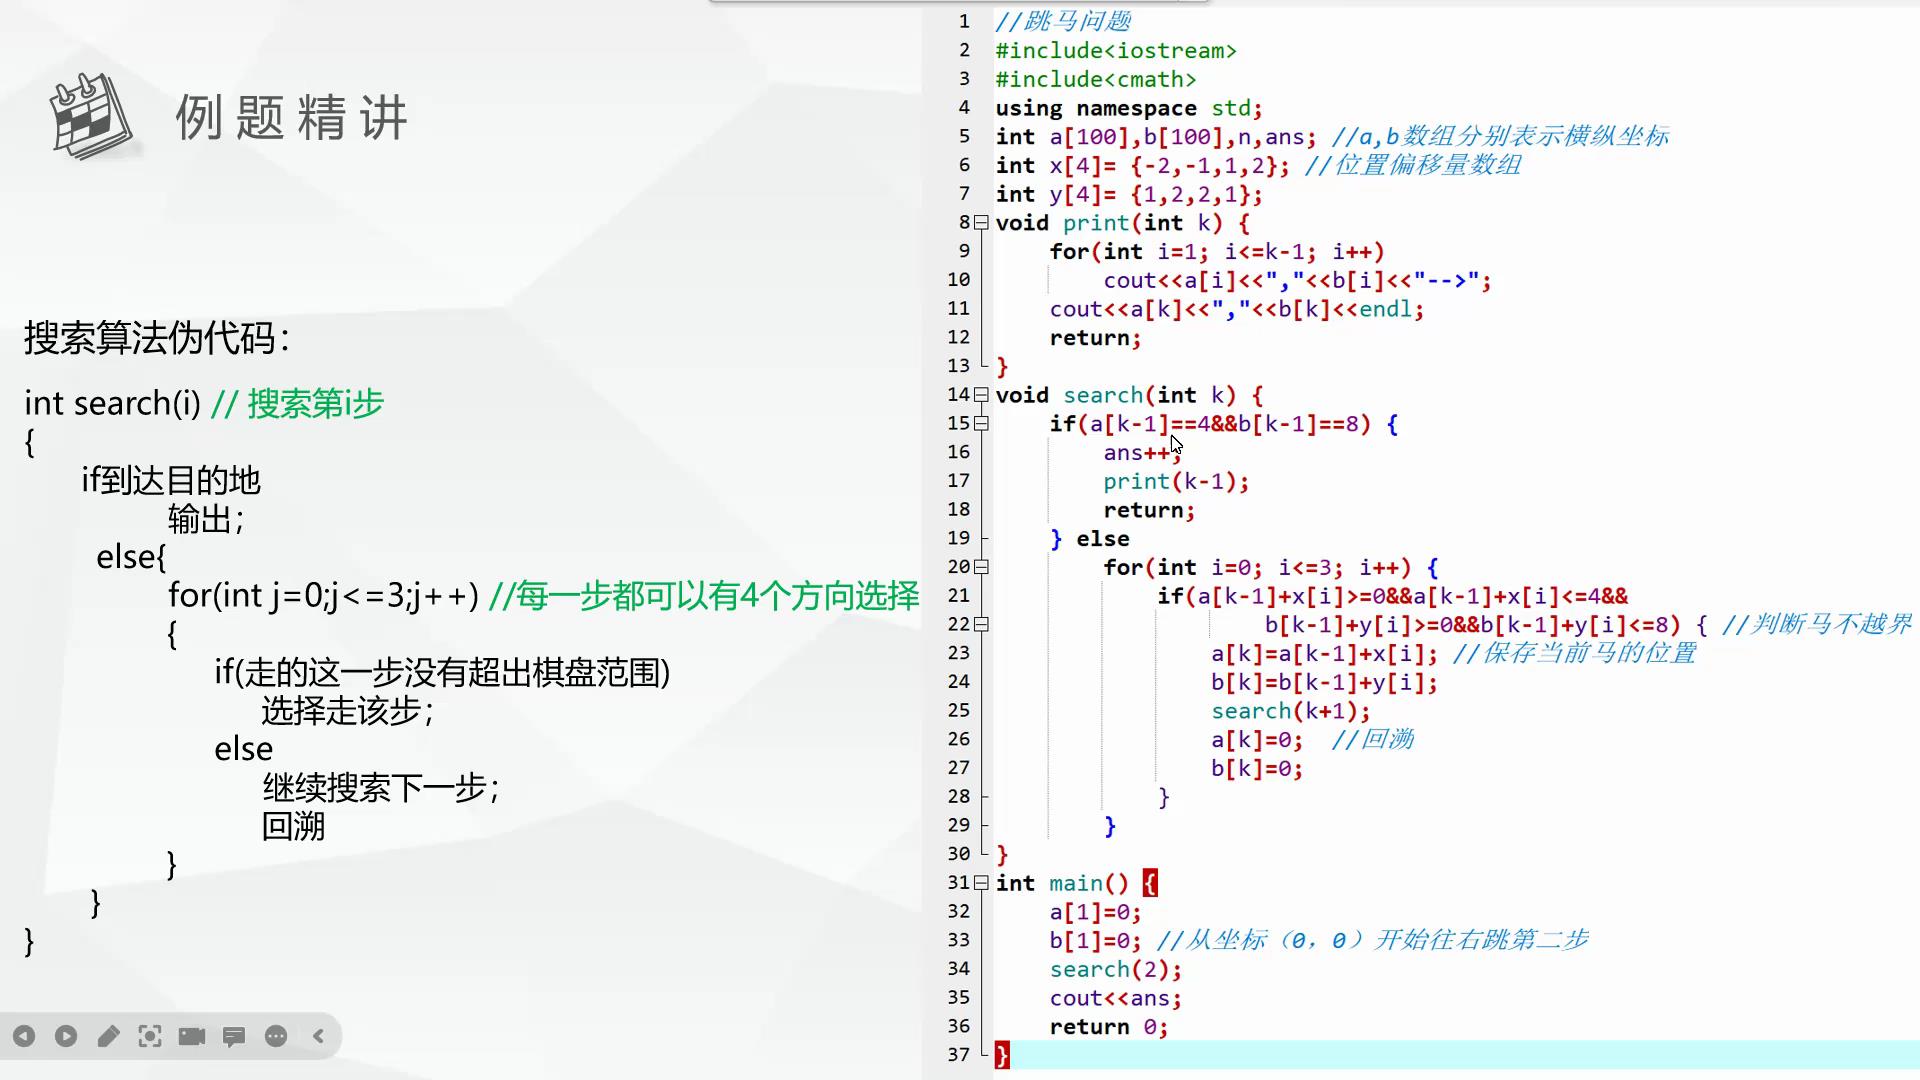Fold the if block on line 15

[x=982, y=423]
